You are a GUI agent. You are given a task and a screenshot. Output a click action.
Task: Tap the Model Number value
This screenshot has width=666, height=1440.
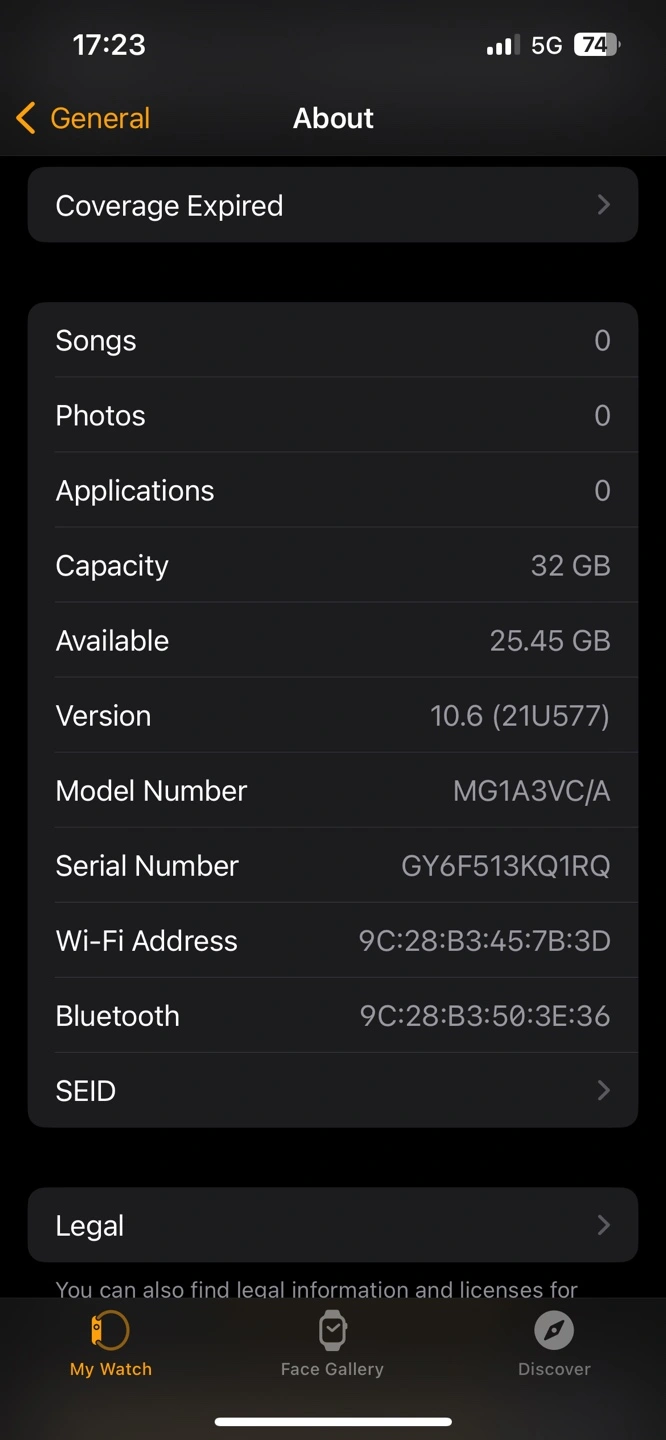pyautogui.click(x=531, y=791)
